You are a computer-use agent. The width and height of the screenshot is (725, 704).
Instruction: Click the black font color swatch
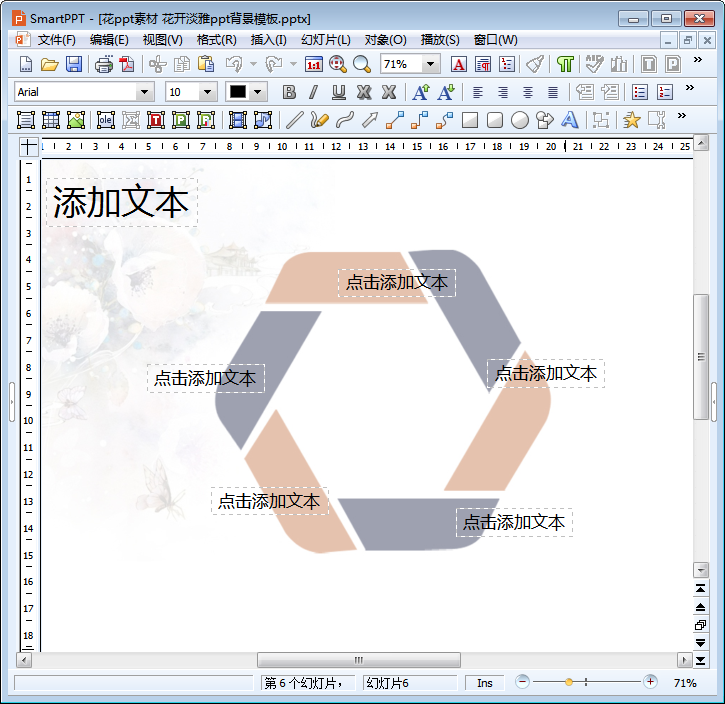point(238,92)
